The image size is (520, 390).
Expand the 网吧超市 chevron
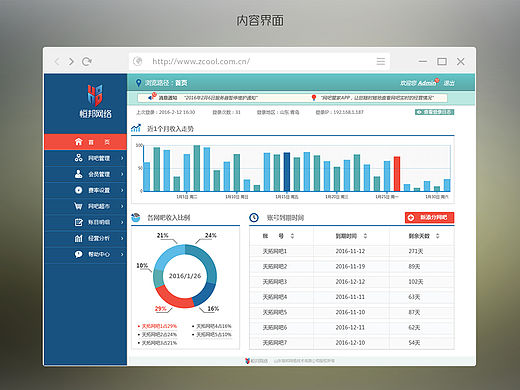[x=122, y=206]
